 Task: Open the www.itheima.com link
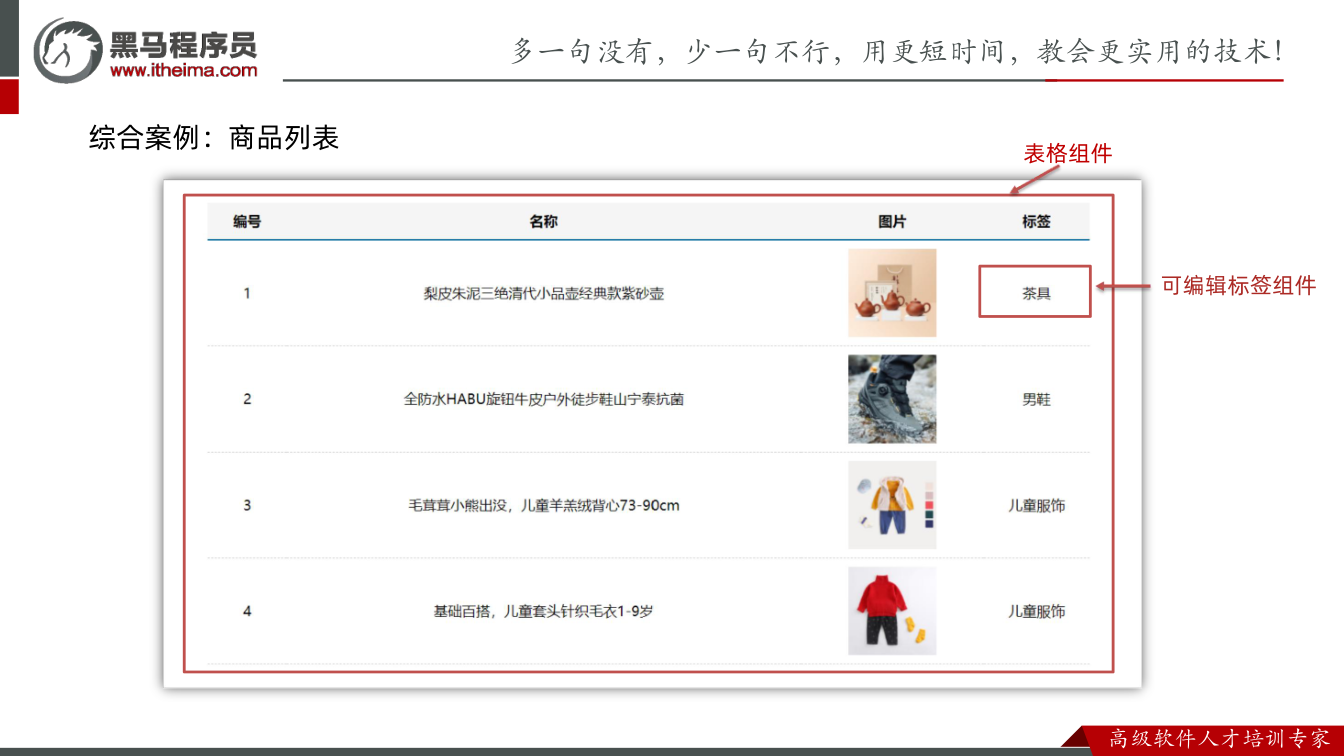183,70
